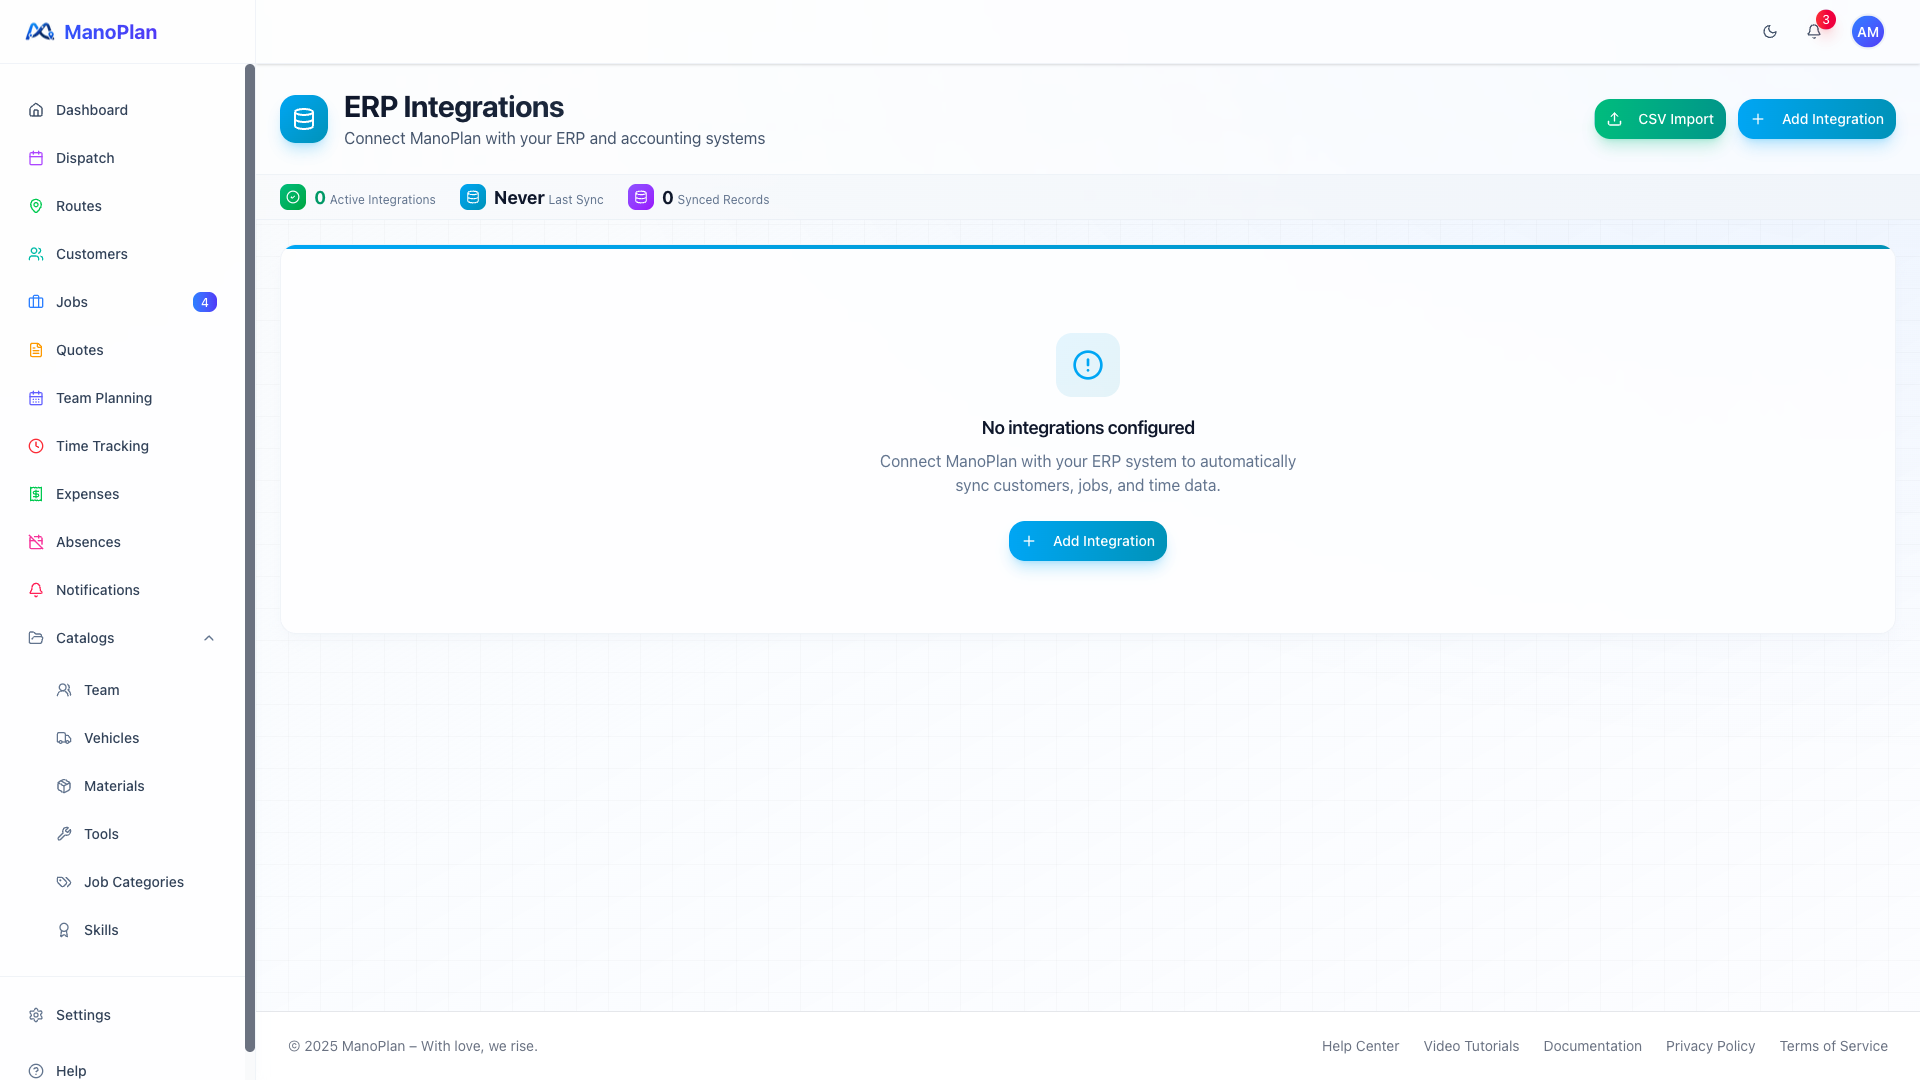Viewport: 1920px width, 1080px height.
Task: Open the notifications bell in the header
Action: click(1814, 32)
